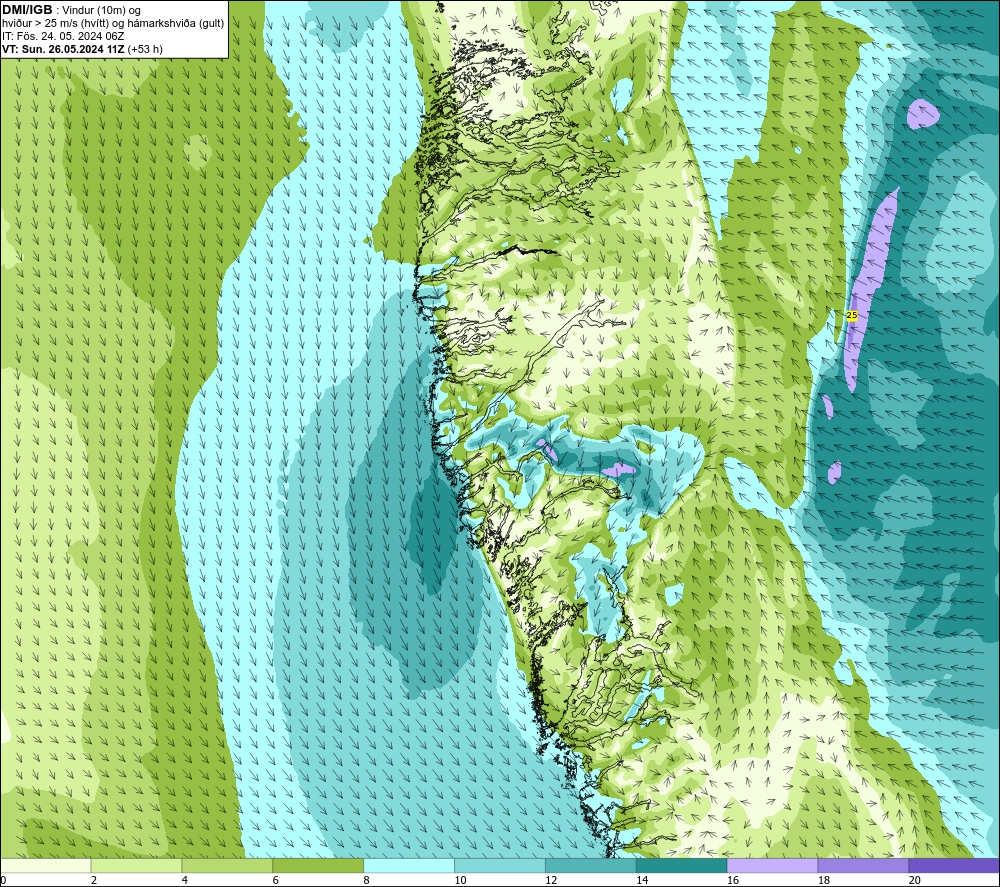The height and width of the screenshot is (887, 1000).
Task: Select the 18-20 m/s medium purple swatch
Action: (x=864, y=865)
